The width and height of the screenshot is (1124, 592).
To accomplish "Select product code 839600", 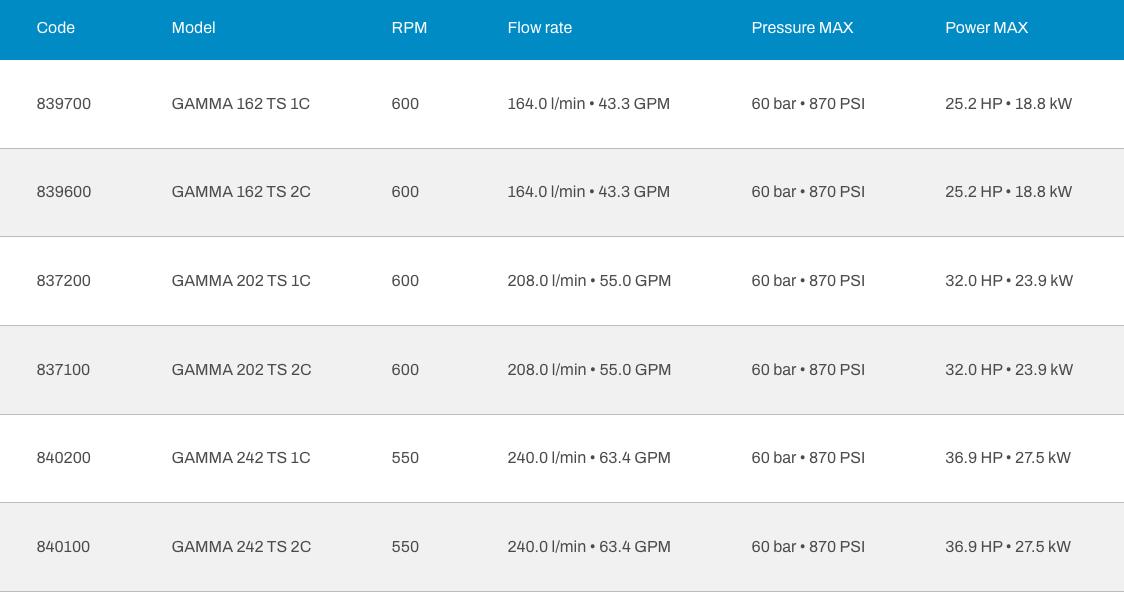I will tap(64, 192).
